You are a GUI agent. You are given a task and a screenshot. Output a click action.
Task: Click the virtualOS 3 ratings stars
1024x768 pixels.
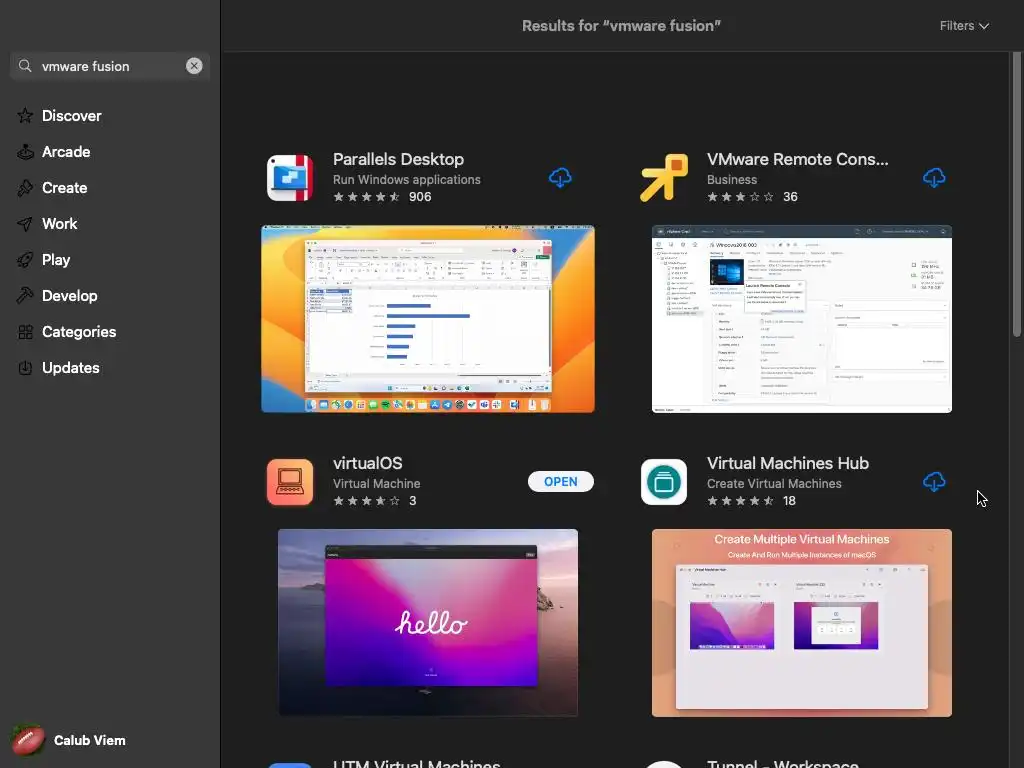366,501
